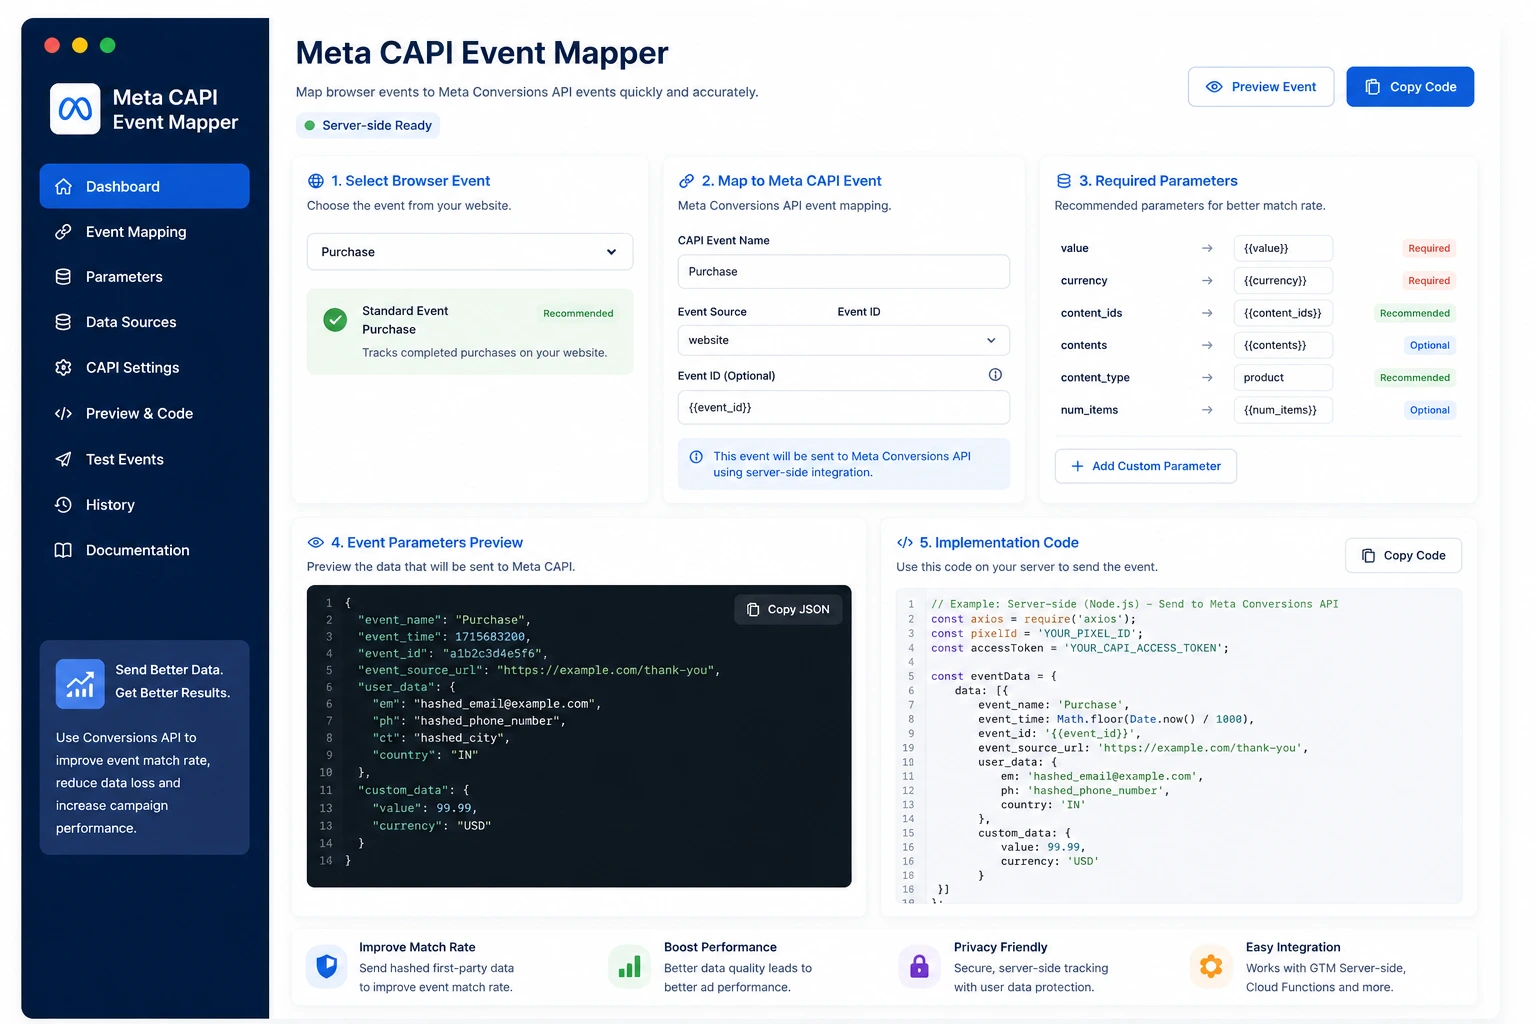Click the Server-side Ready status badge

pyautogui.click(x=368, y=126)
